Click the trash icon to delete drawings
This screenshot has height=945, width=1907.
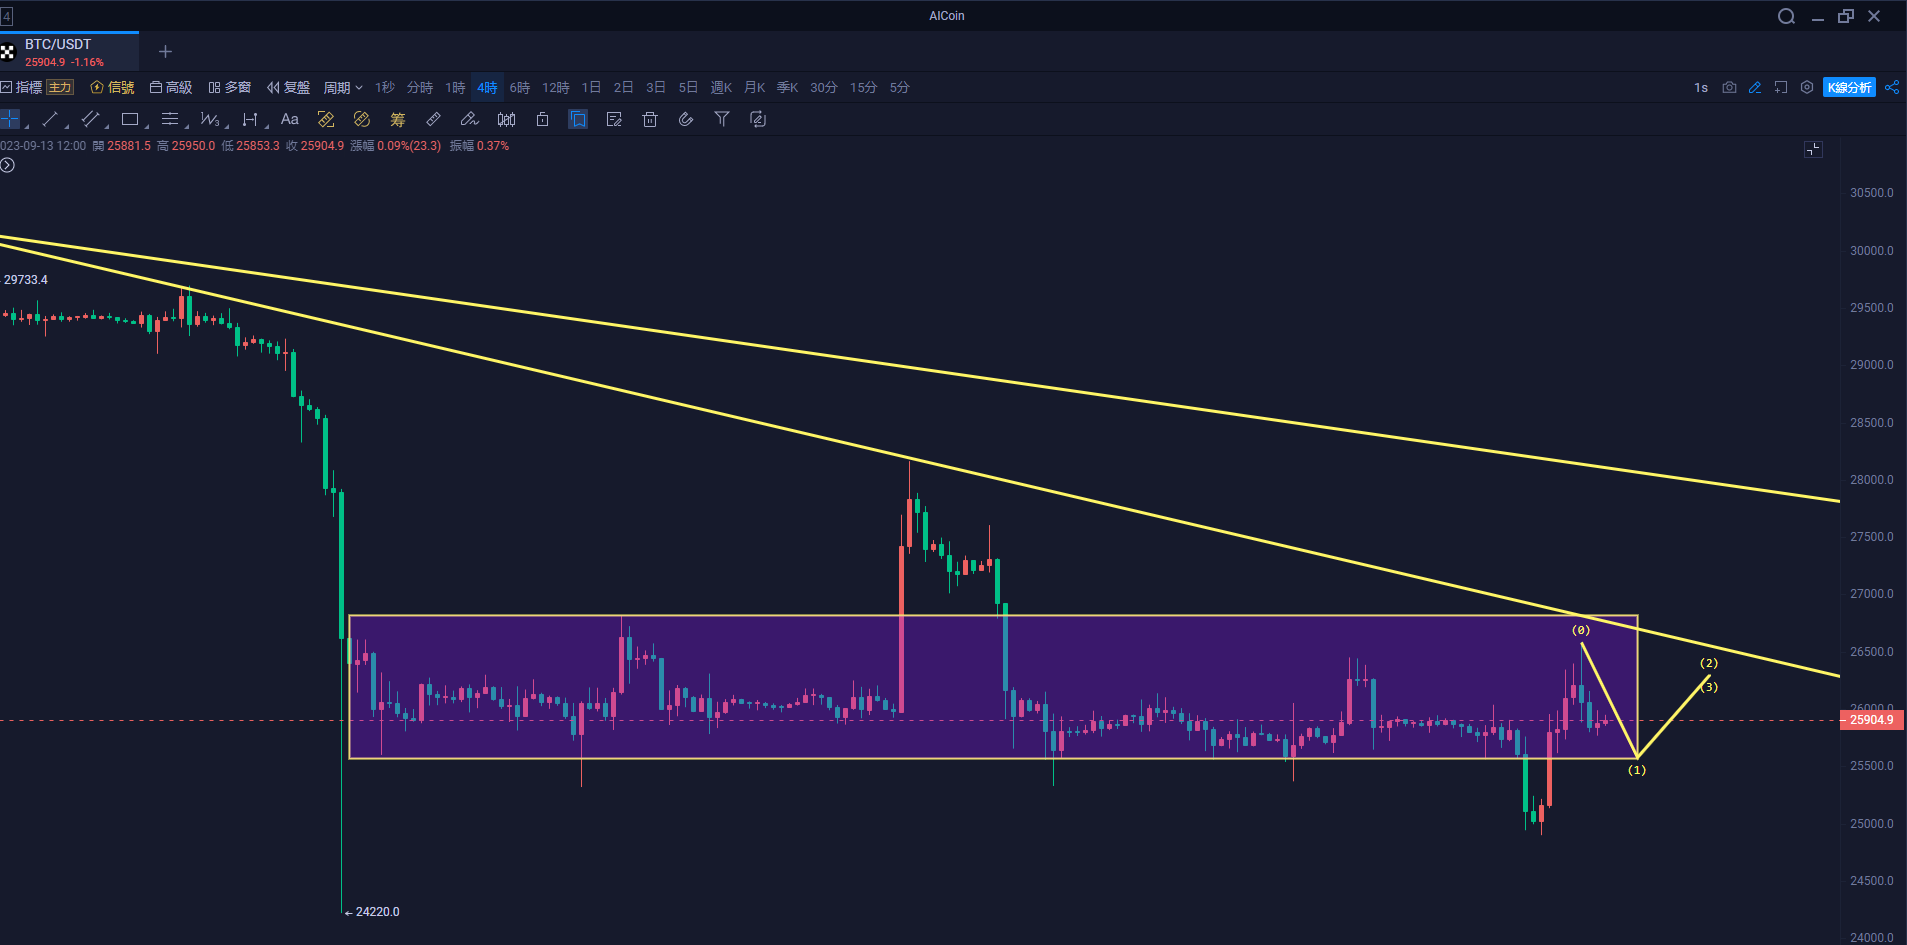649,119
